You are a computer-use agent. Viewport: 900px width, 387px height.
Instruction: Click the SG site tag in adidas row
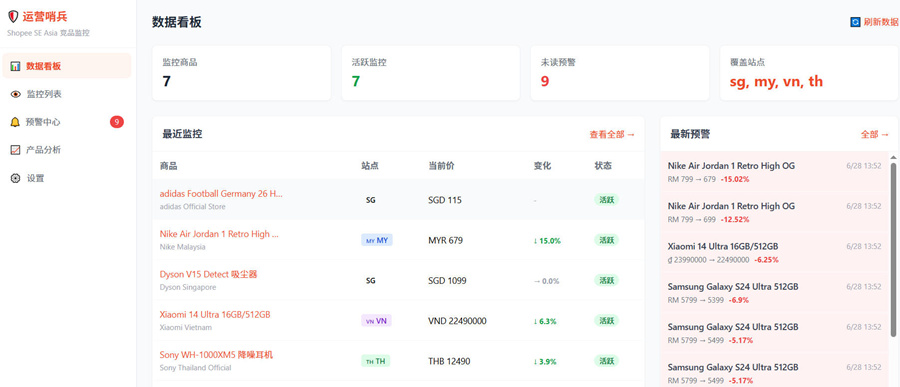(x=371, y=200)
